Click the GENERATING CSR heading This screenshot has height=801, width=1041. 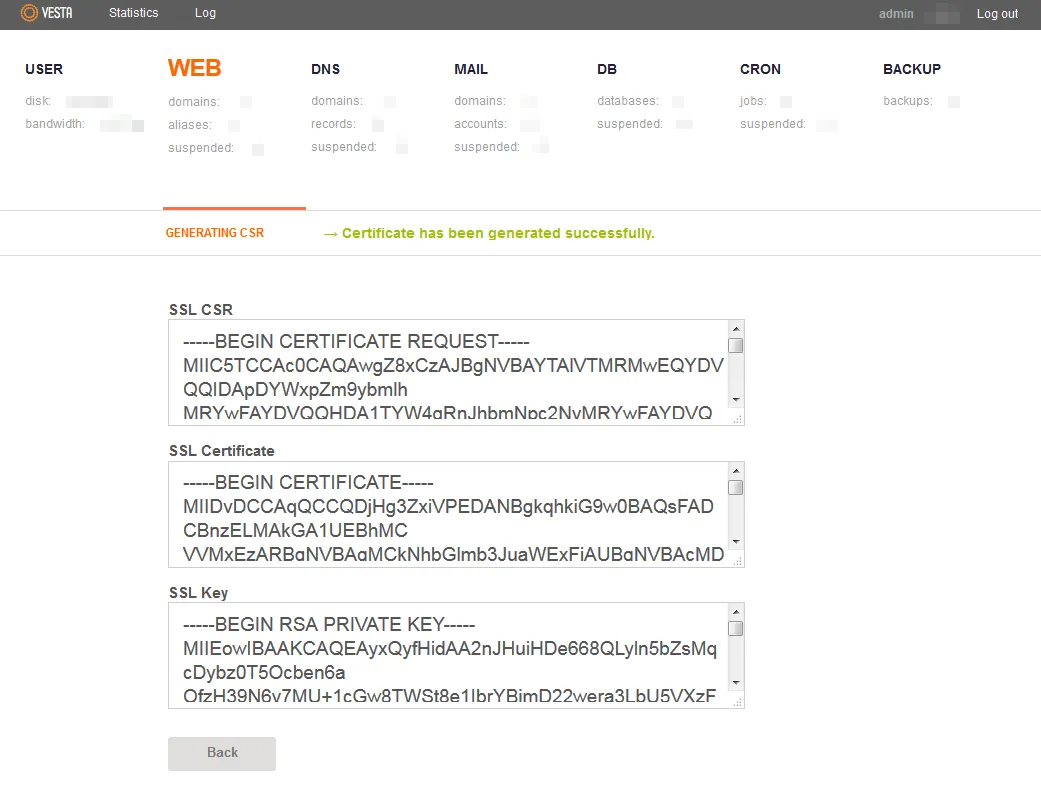click(x=214, y=233)
